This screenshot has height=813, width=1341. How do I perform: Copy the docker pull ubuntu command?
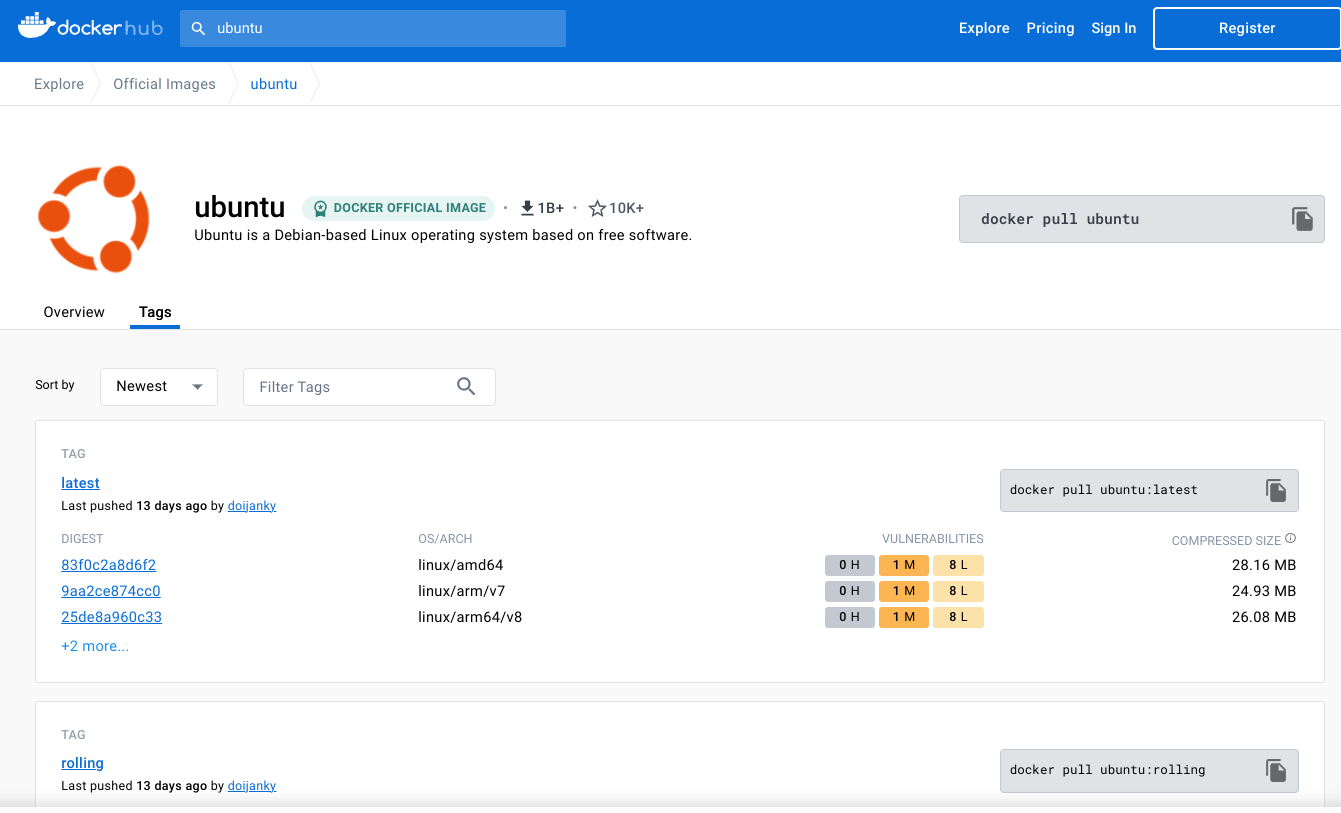[1302, 218]
